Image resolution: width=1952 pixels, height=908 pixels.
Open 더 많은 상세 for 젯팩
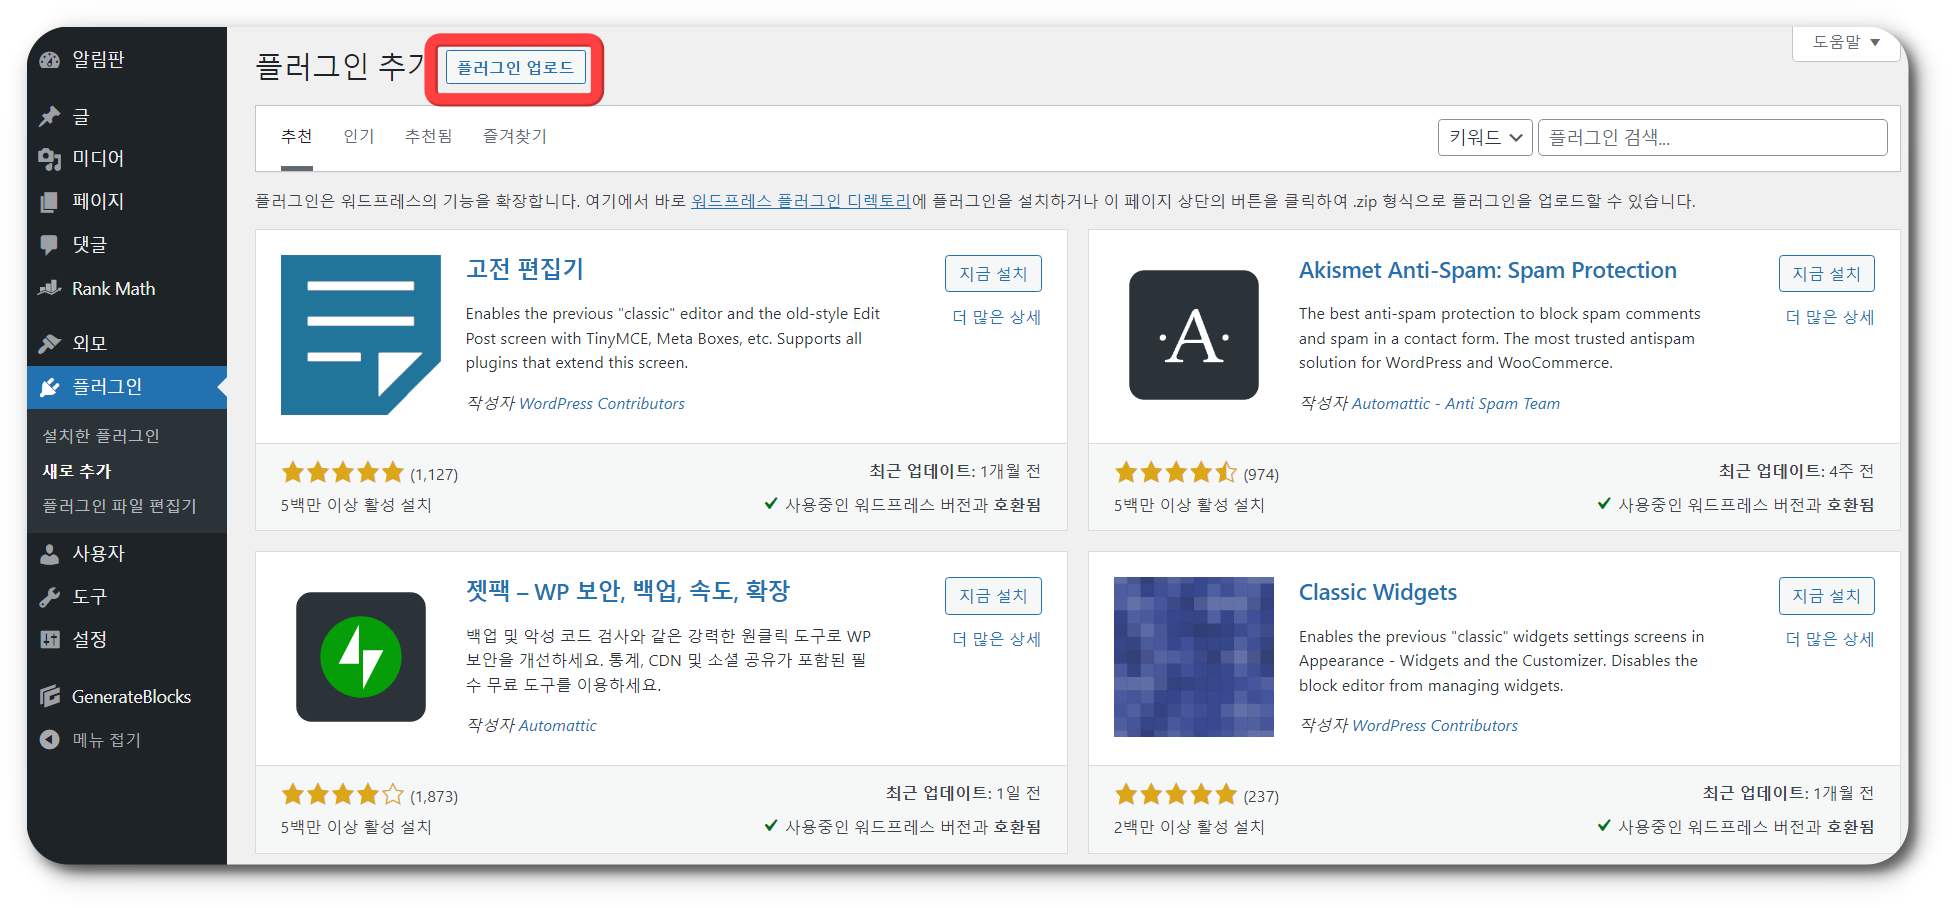coord(997,639)
